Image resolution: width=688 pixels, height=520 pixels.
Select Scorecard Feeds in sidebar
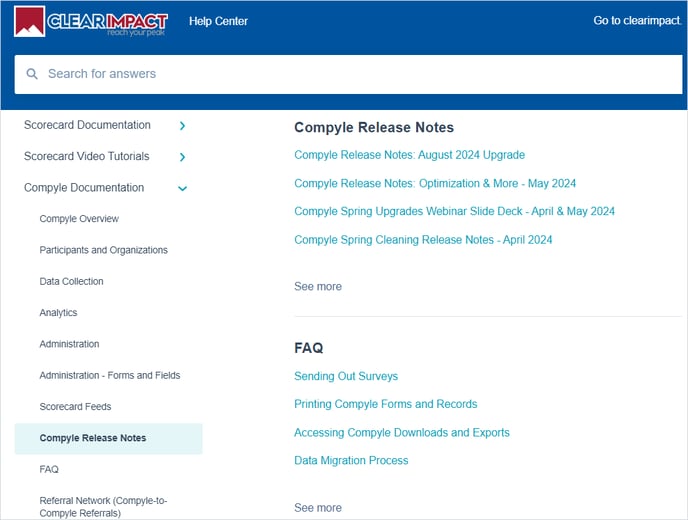pyautogui.click(x=75, y=407)
